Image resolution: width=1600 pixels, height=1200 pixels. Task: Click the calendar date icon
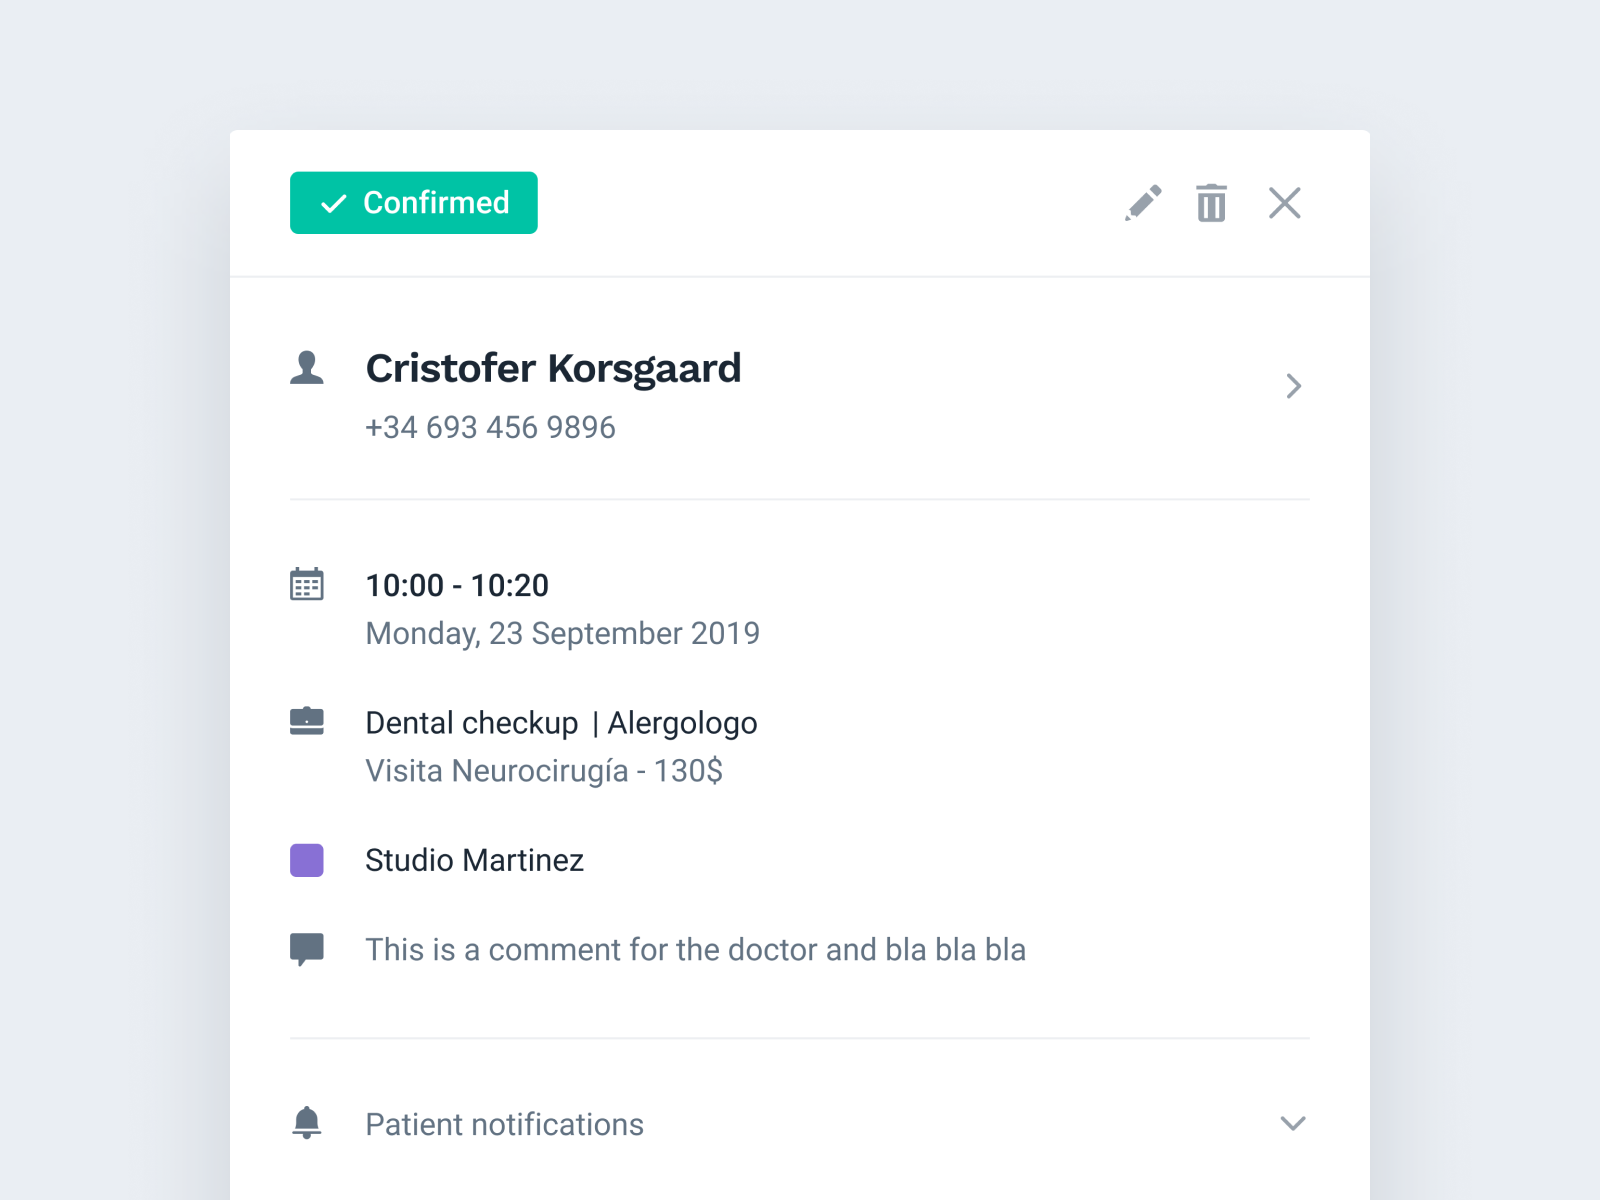click(307, 585)
